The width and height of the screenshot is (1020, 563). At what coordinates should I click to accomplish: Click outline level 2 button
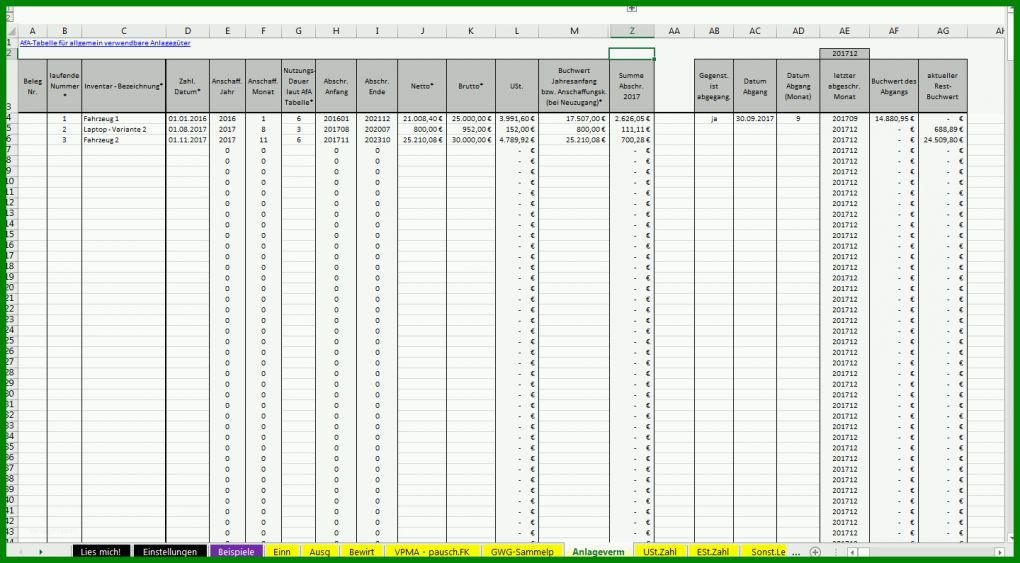click(x=9, y=18)
